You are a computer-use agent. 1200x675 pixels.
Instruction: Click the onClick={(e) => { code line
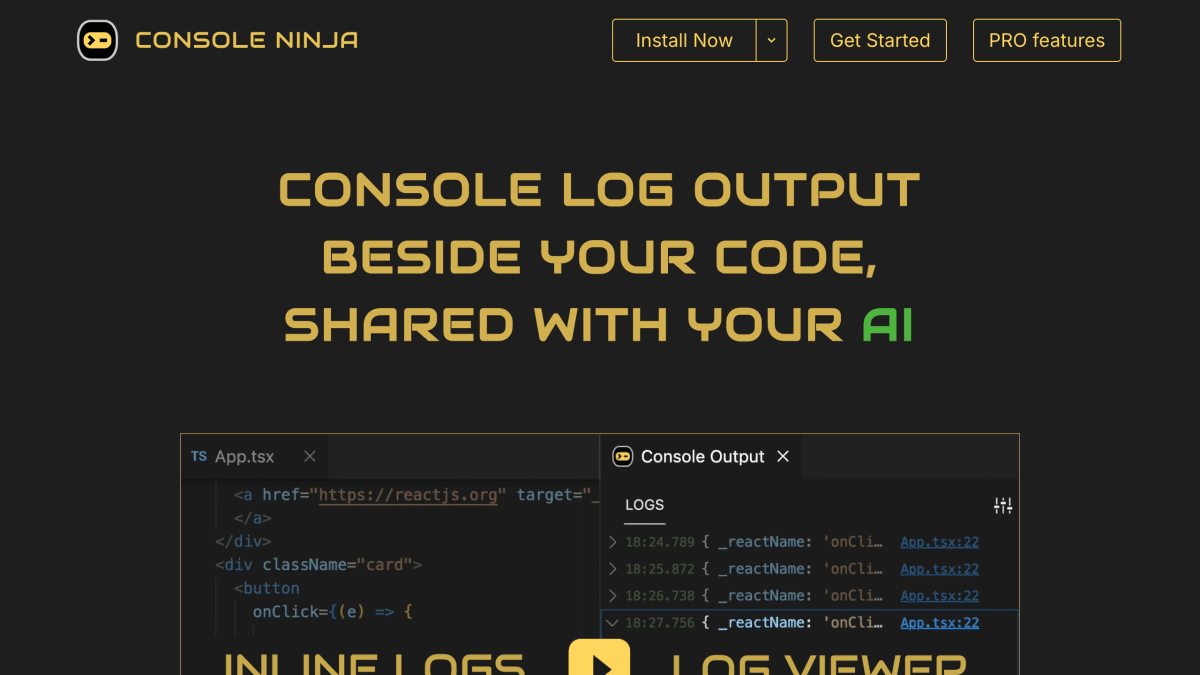pos(332,612)
